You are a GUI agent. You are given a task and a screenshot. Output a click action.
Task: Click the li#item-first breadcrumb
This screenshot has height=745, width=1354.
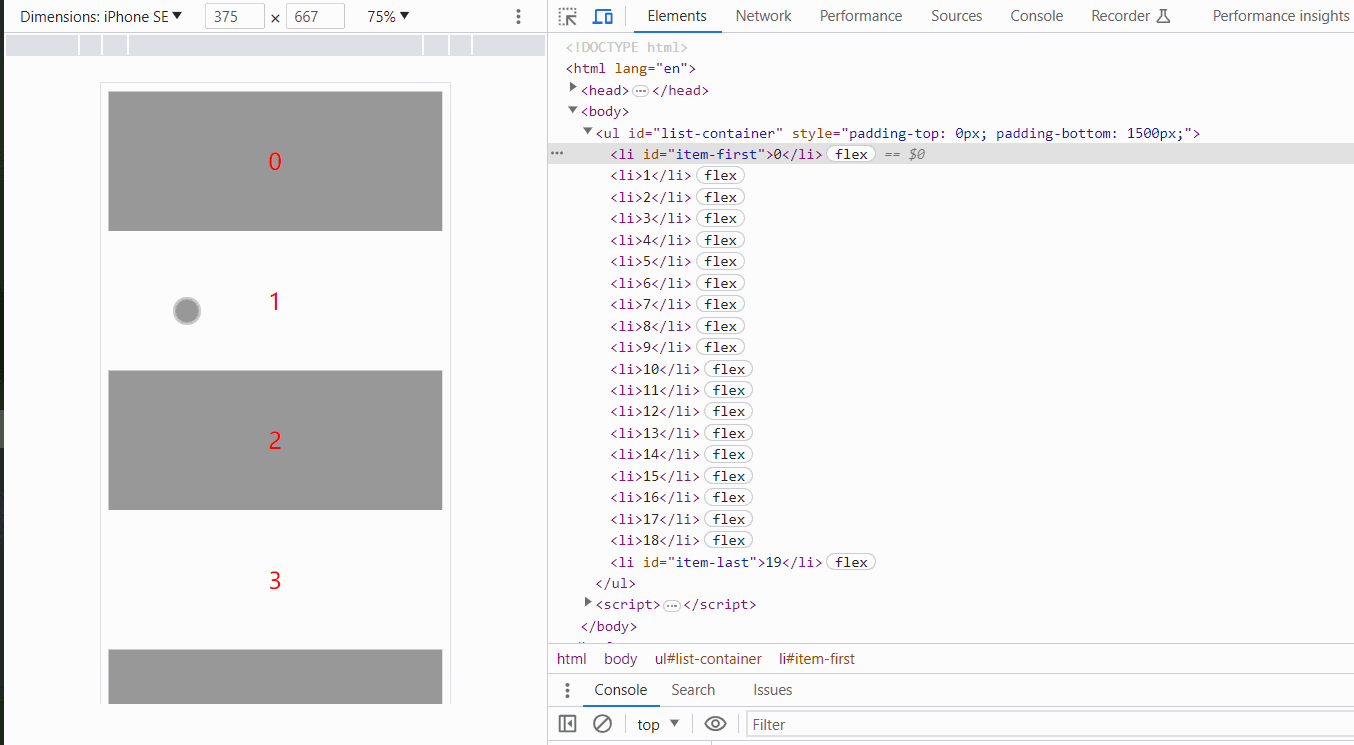coord(817,659)
